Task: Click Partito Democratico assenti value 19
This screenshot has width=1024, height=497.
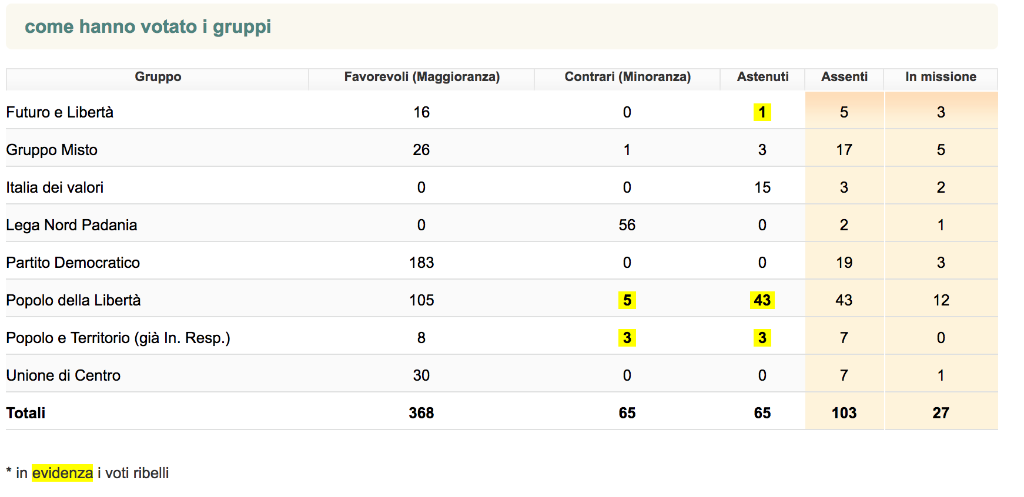Action: coord(844,263)
